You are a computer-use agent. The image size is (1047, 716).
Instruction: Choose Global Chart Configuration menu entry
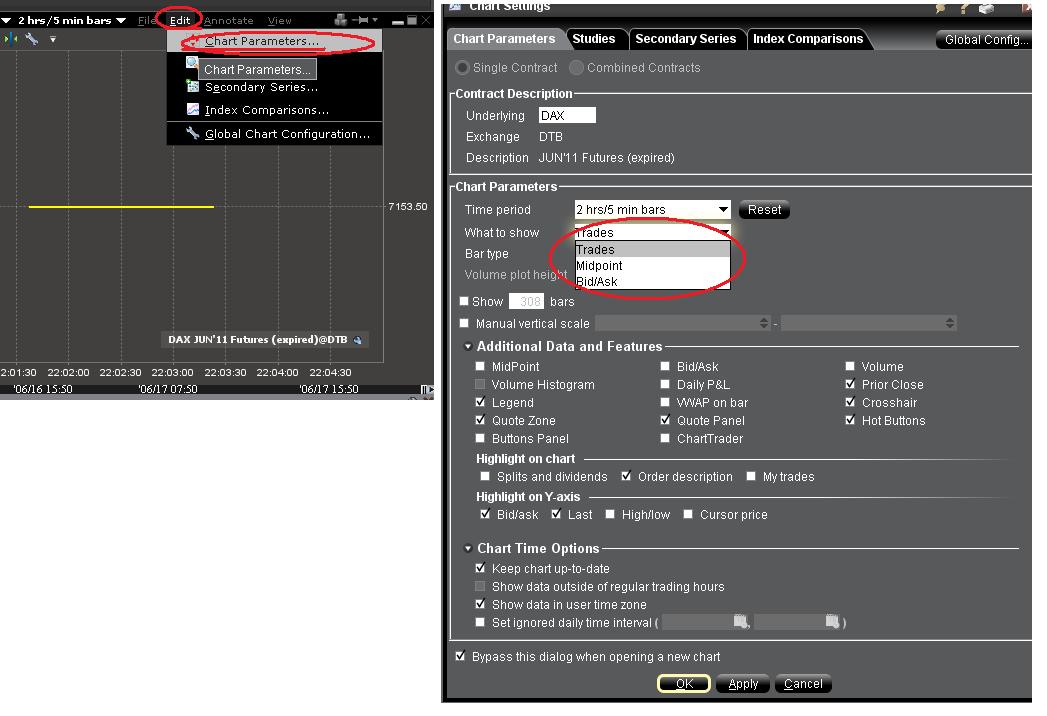click(x=274, y=134)
